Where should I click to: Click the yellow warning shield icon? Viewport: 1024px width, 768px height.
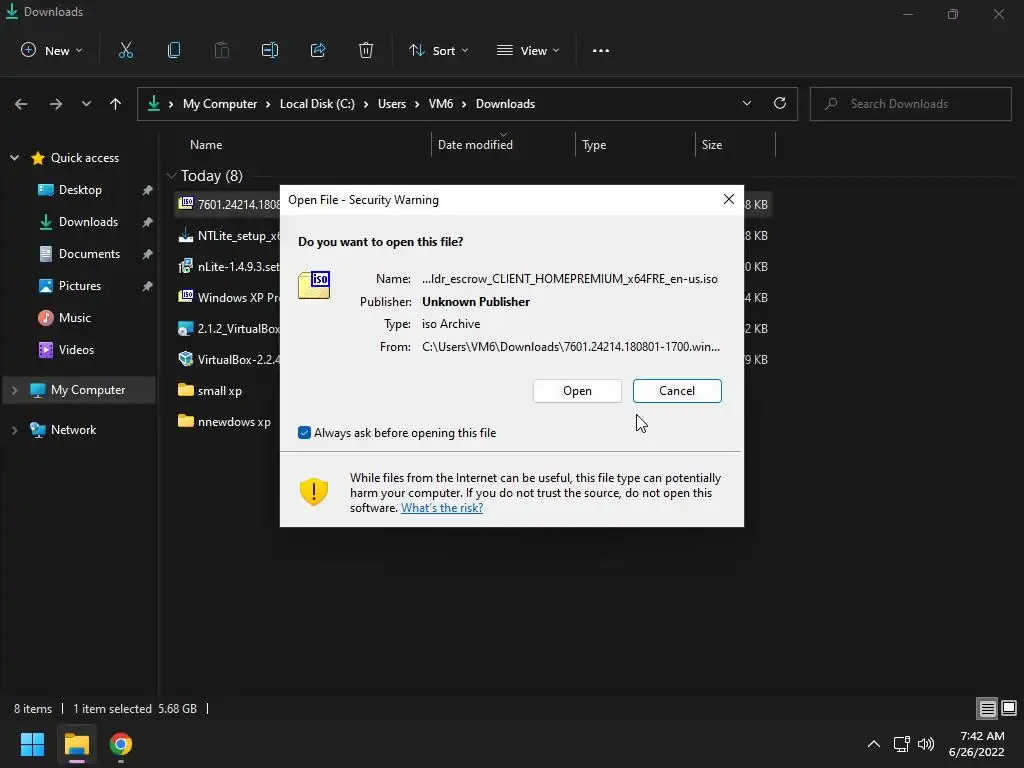pyautogui.click(x=313, y=492)
